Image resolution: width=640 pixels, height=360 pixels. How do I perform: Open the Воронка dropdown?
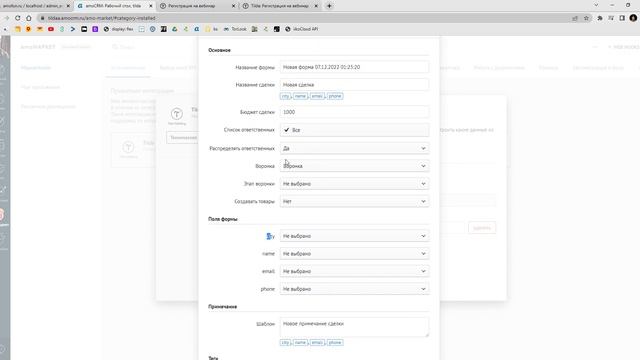pos(354,166)
